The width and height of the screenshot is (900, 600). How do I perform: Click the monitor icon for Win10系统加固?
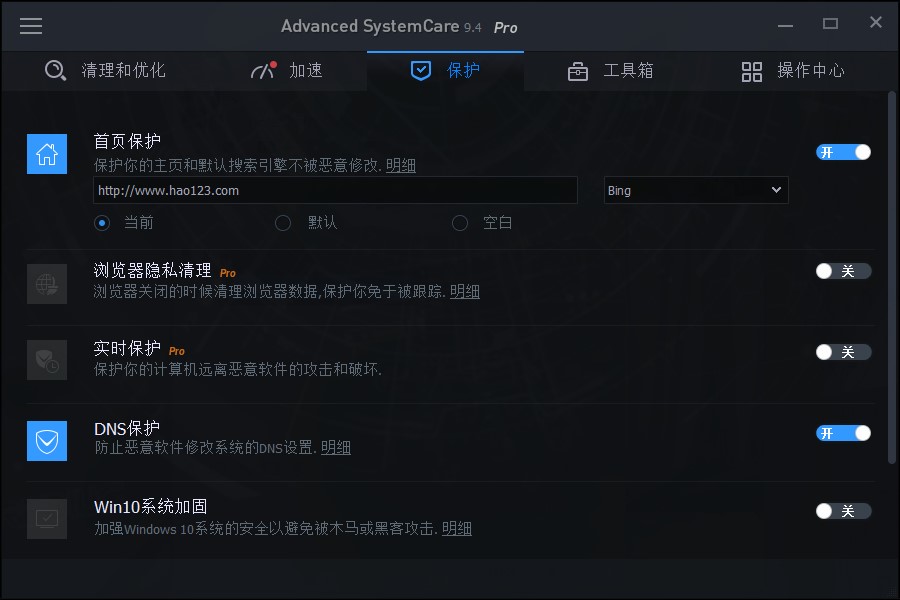pos(47,518)
